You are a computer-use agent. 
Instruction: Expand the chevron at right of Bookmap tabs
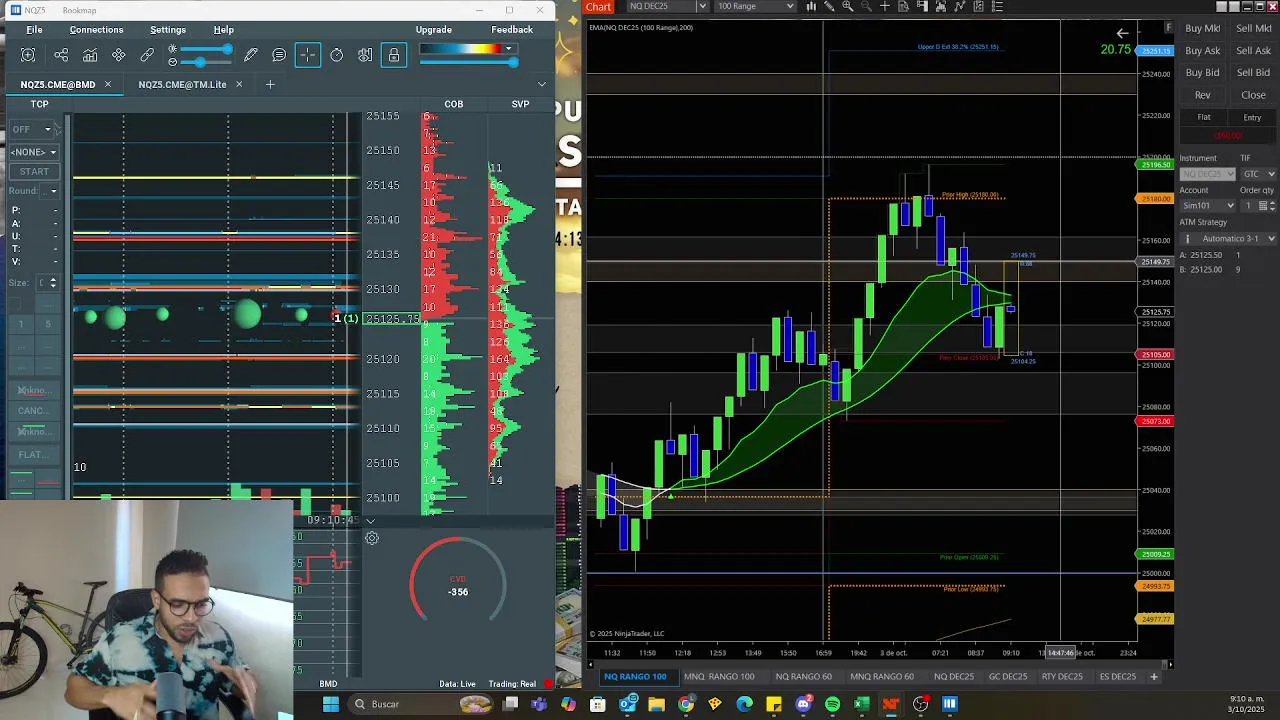tap(542, 85)
